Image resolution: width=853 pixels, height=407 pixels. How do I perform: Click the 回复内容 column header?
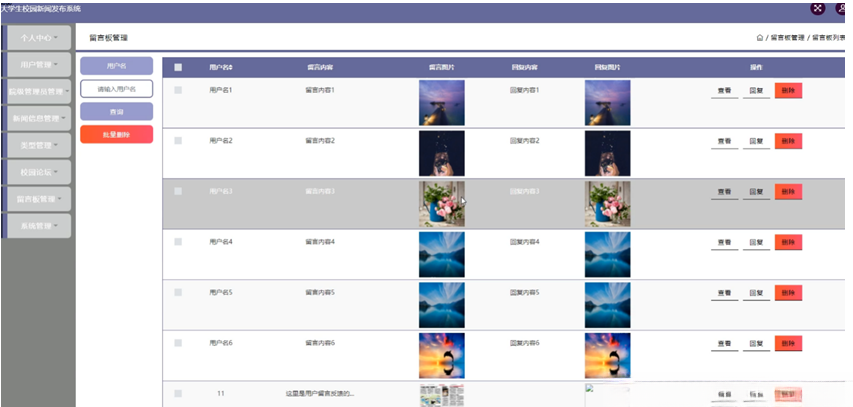524,67
